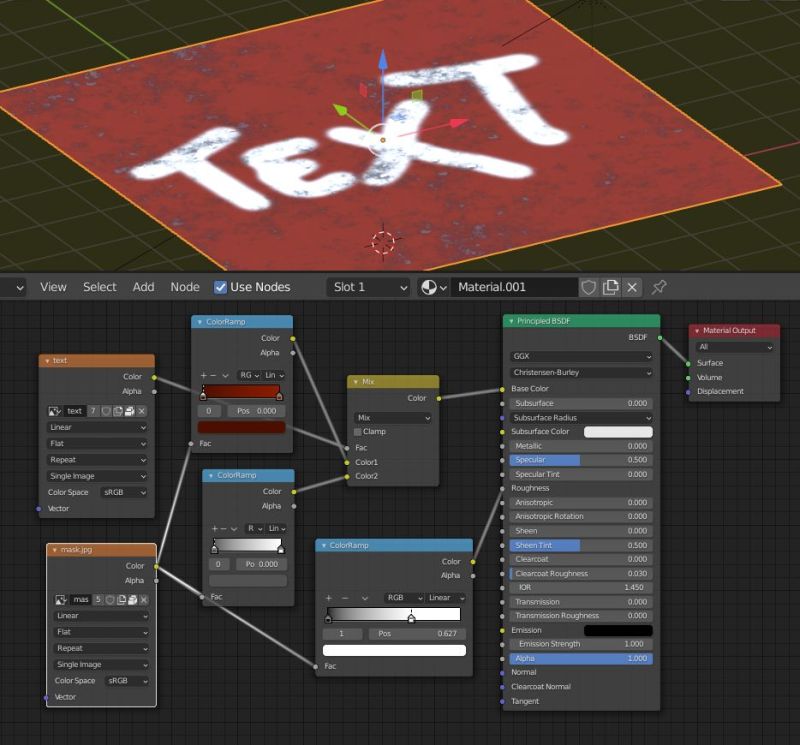
Task: Open the Node menu
Action: pyautogui.click(x=185, y=287)
